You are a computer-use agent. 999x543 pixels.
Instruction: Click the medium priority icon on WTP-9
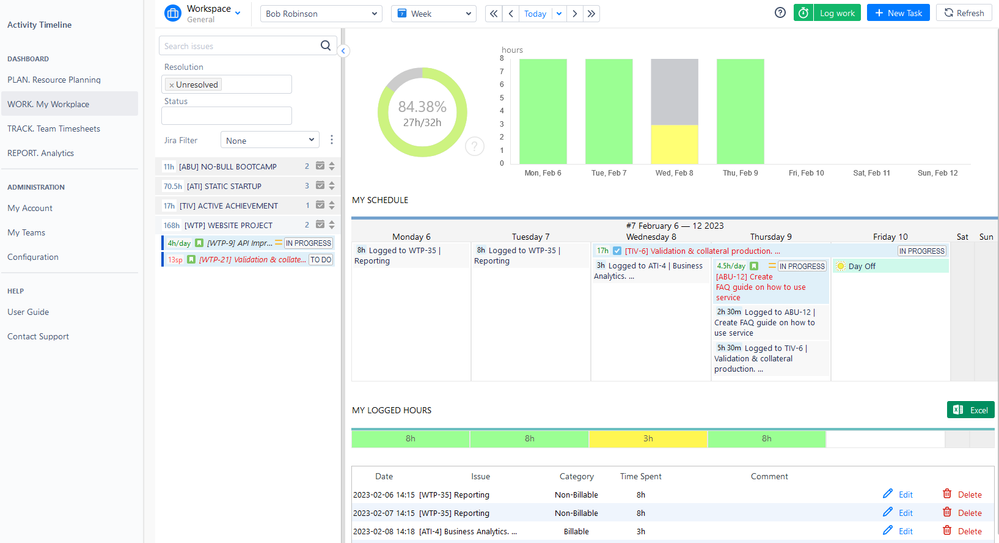[278, 243]
